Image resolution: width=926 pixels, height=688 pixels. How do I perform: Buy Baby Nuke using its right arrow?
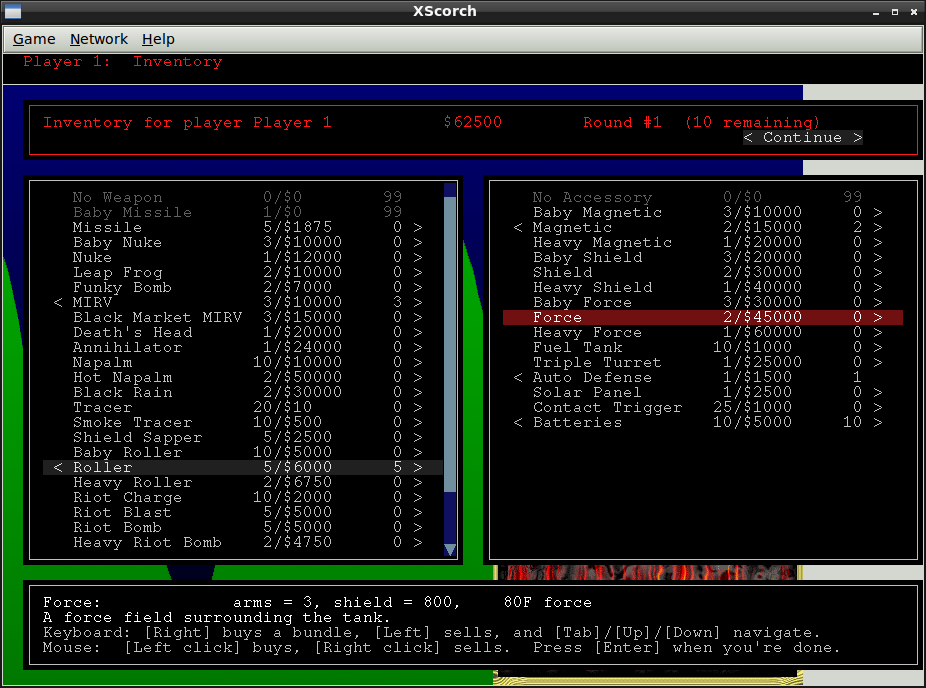tap(418, 242)
